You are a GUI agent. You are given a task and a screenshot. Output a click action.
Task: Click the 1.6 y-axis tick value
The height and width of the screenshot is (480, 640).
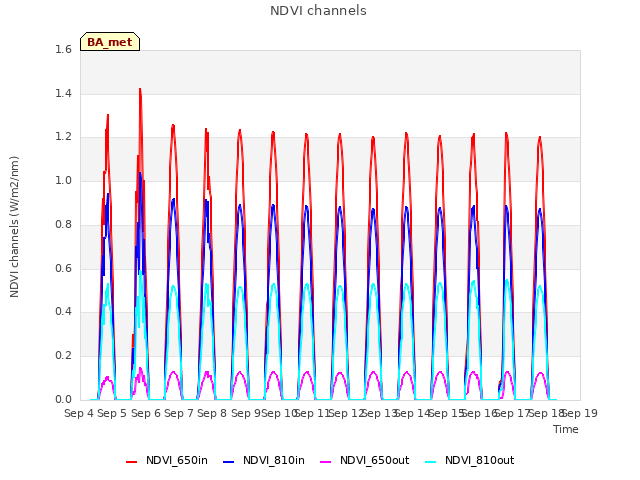tap(63, 49)
